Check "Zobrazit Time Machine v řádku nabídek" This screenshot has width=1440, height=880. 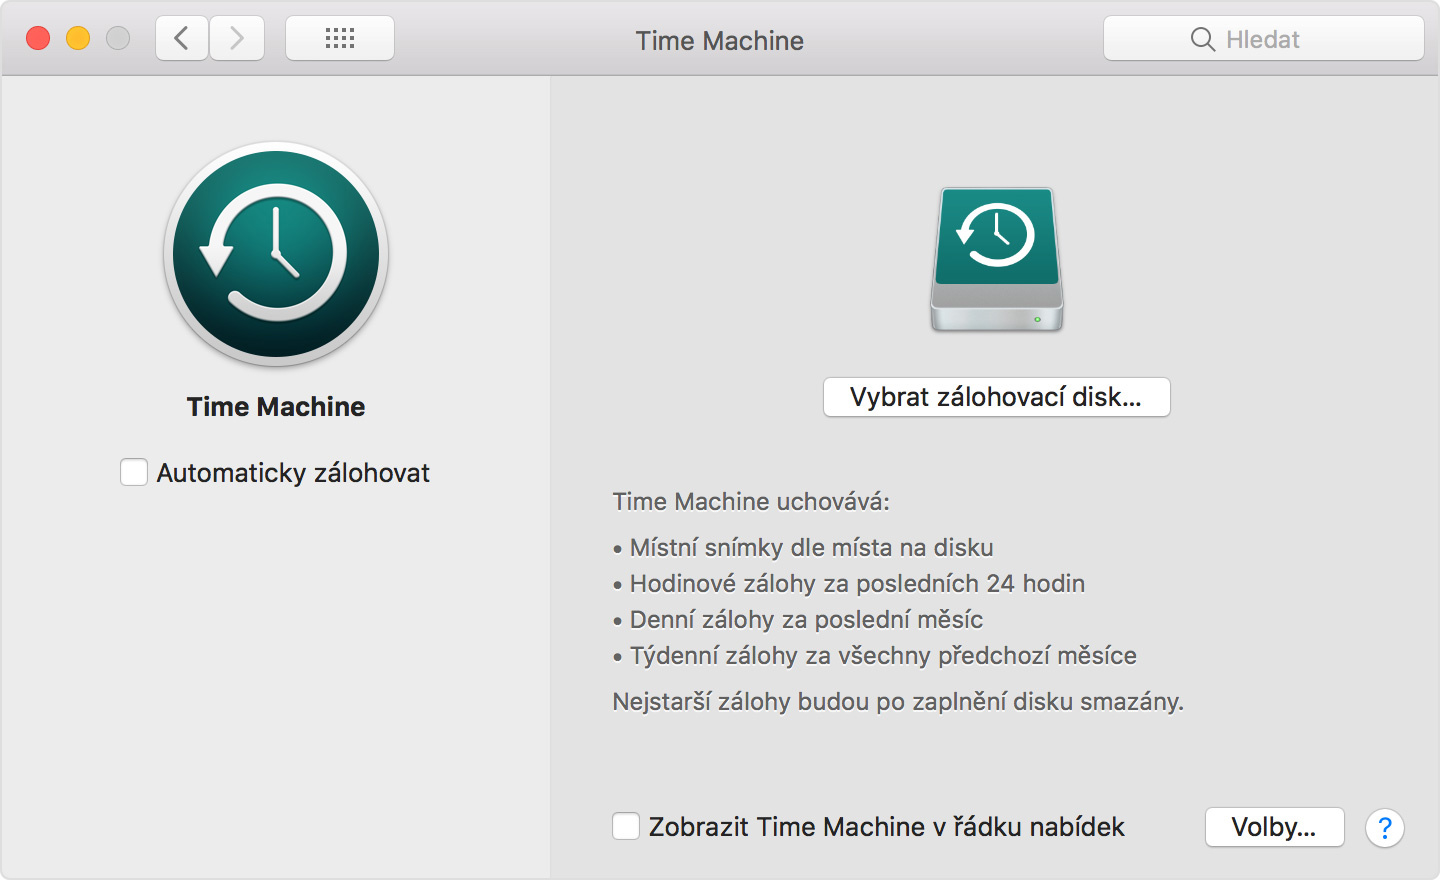(x=626, y=826)
